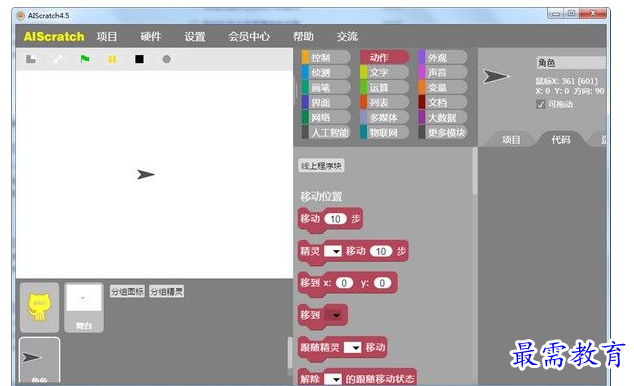Click the stage layout icon in the toolbar
This screenshot has height=386, width=634.
pyautogui.click(x=31, y=59)
